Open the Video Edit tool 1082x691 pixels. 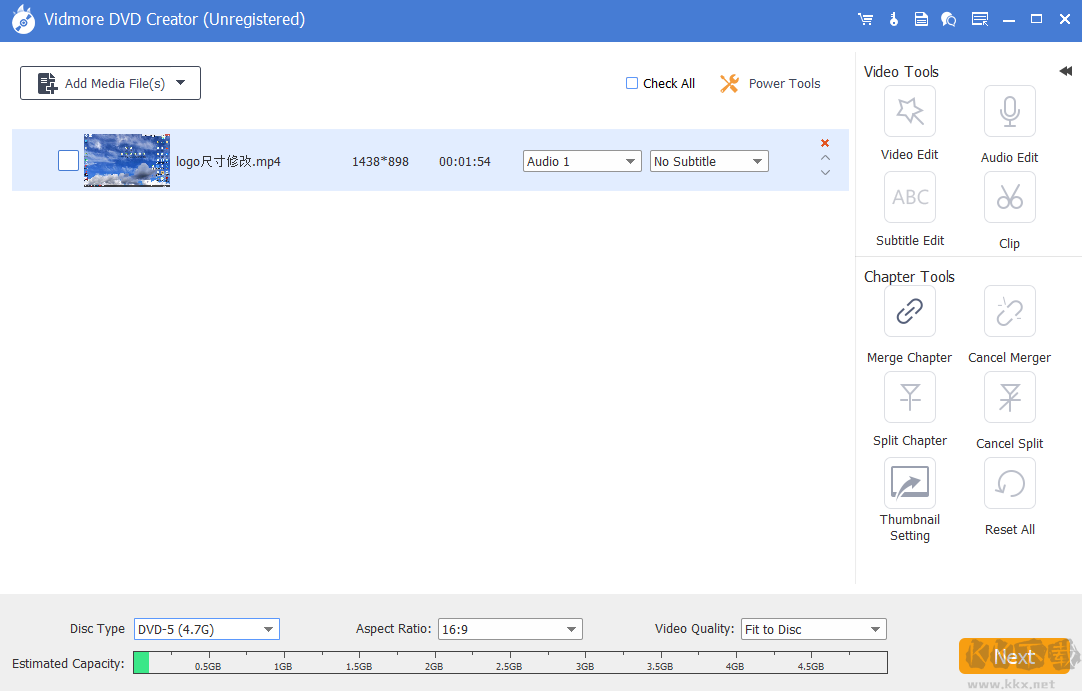click(x=909, y=111)
